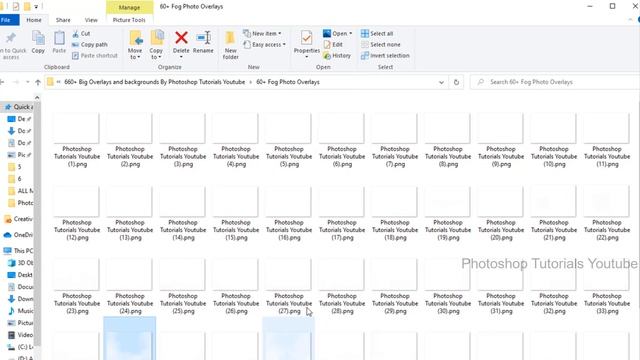Open file History

tap(337, 56)
